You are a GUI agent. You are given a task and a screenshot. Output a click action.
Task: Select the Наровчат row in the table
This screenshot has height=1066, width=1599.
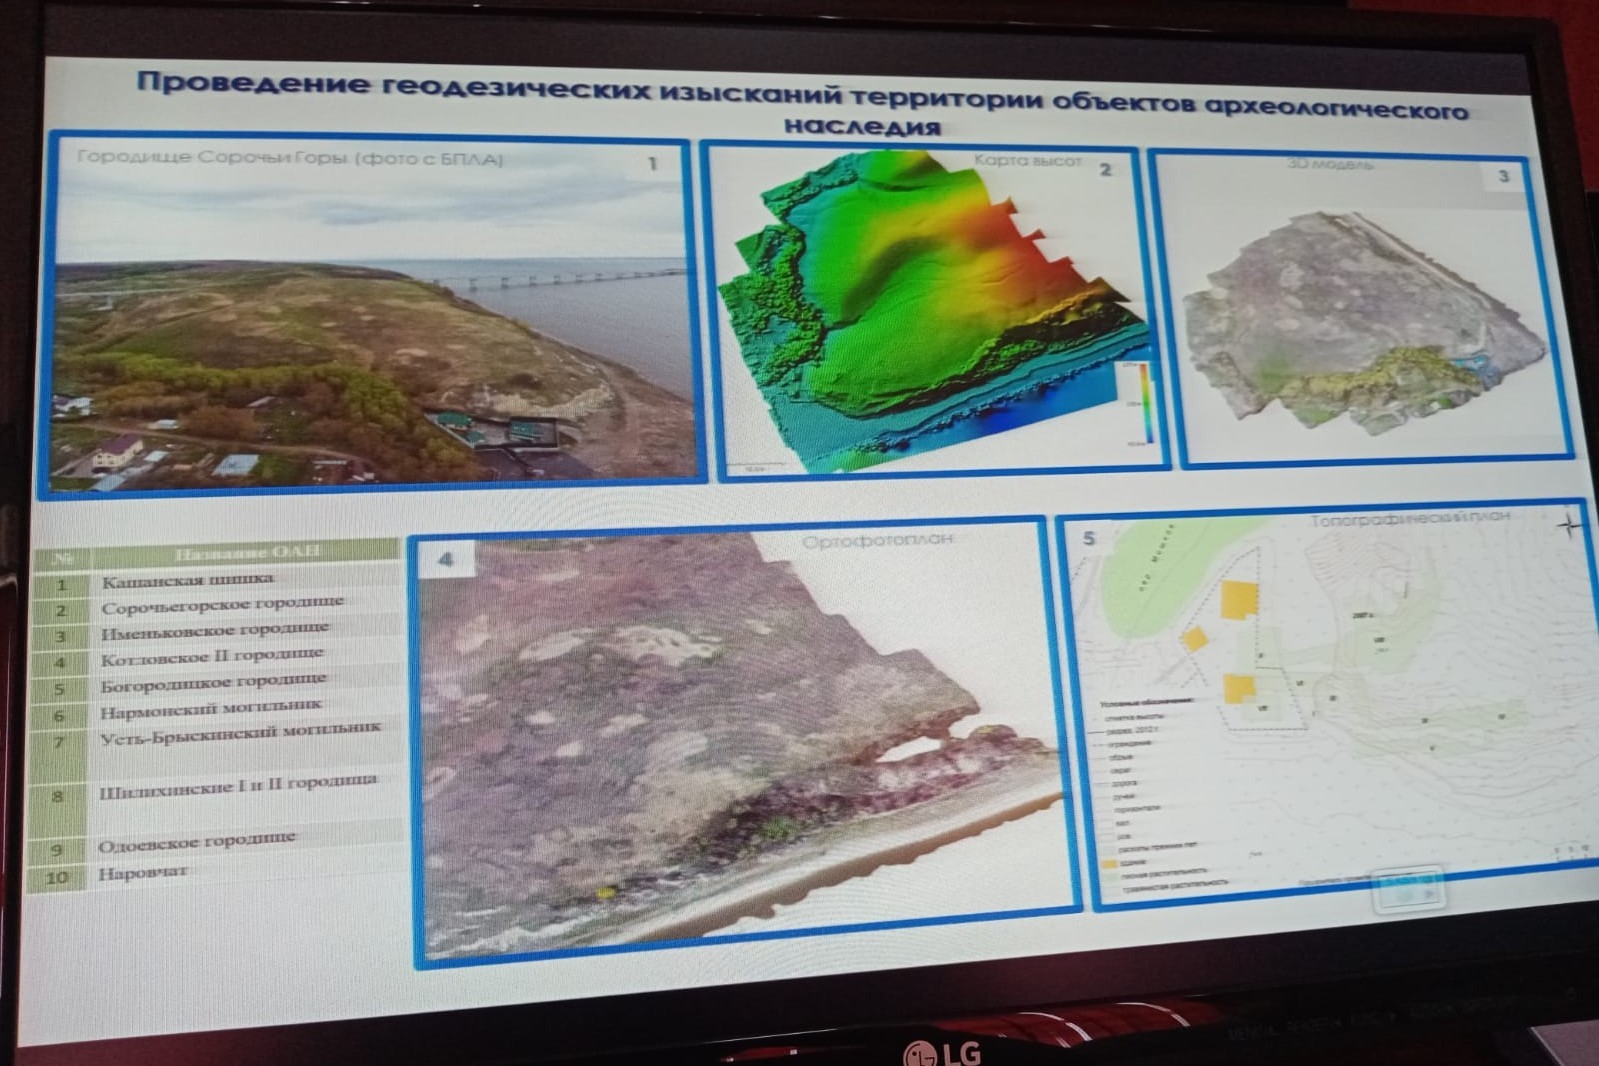pos(143,873)
